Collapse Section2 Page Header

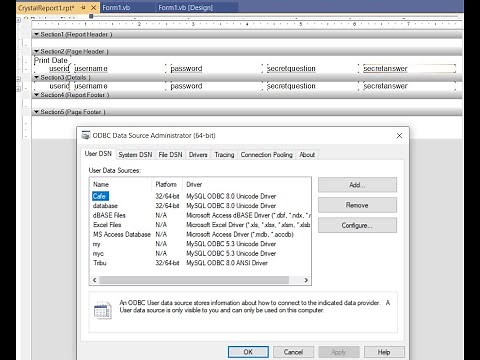tap(37, 51)
